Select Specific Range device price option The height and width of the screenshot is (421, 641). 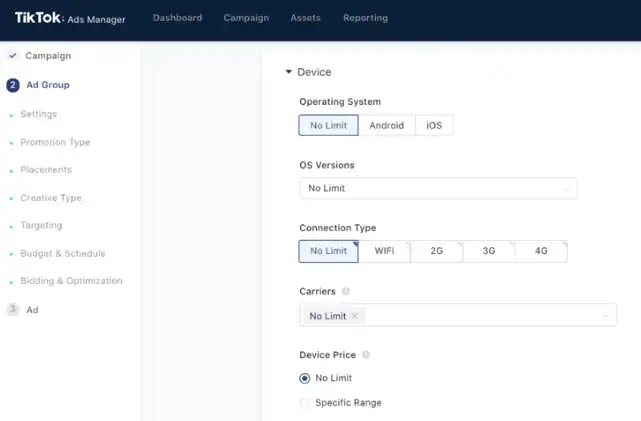pyautogui.click(x=305, y=403)
